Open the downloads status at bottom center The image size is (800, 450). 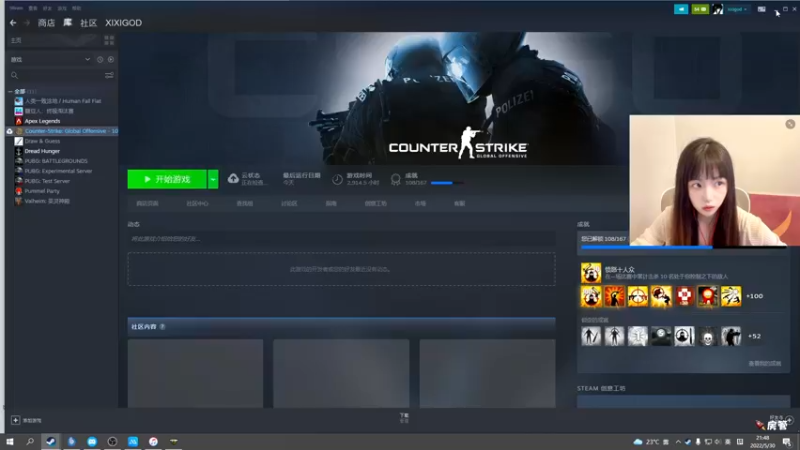coord(404,418)
